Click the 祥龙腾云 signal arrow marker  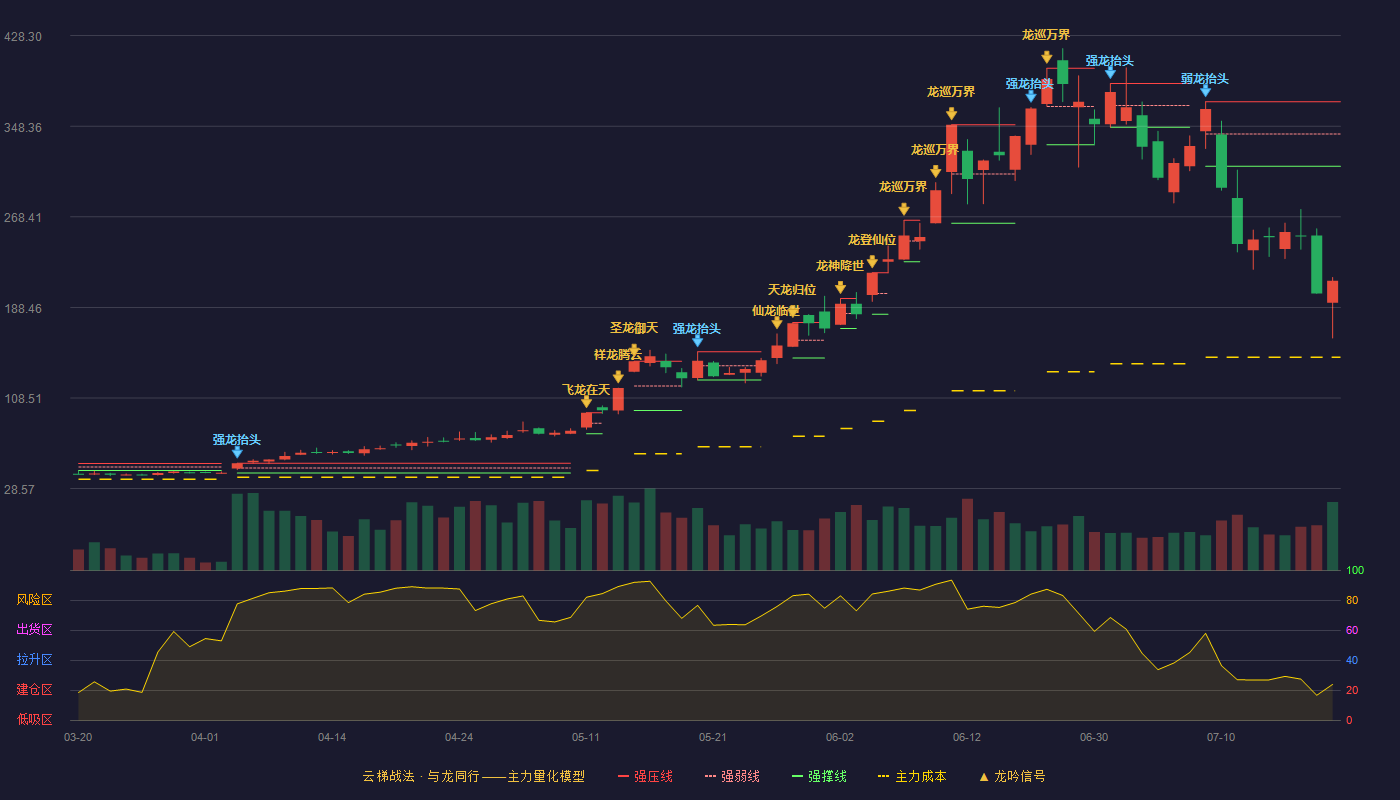(x=618, y=377)
